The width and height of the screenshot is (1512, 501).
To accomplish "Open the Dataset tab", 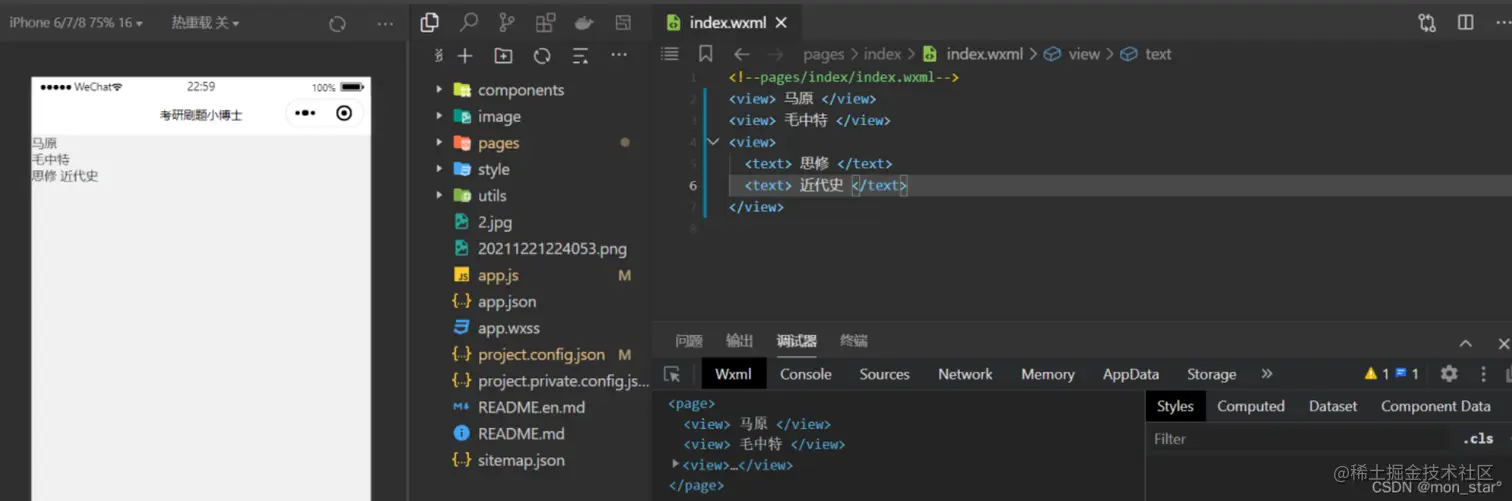I will click(1333, 406).
